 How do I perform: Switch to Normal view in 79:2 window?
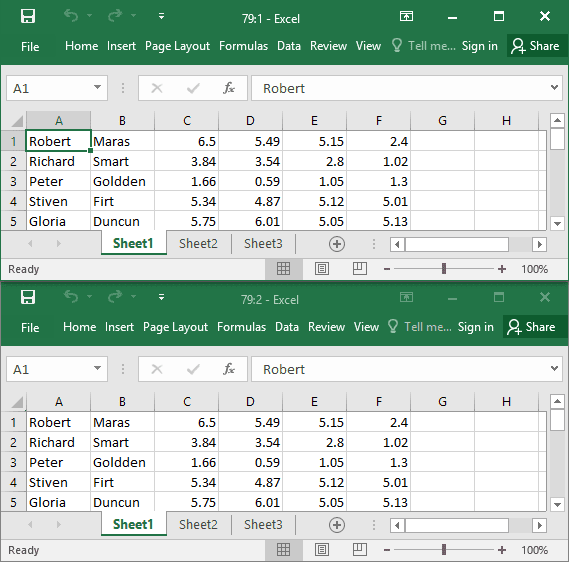[x=283, y=550]
